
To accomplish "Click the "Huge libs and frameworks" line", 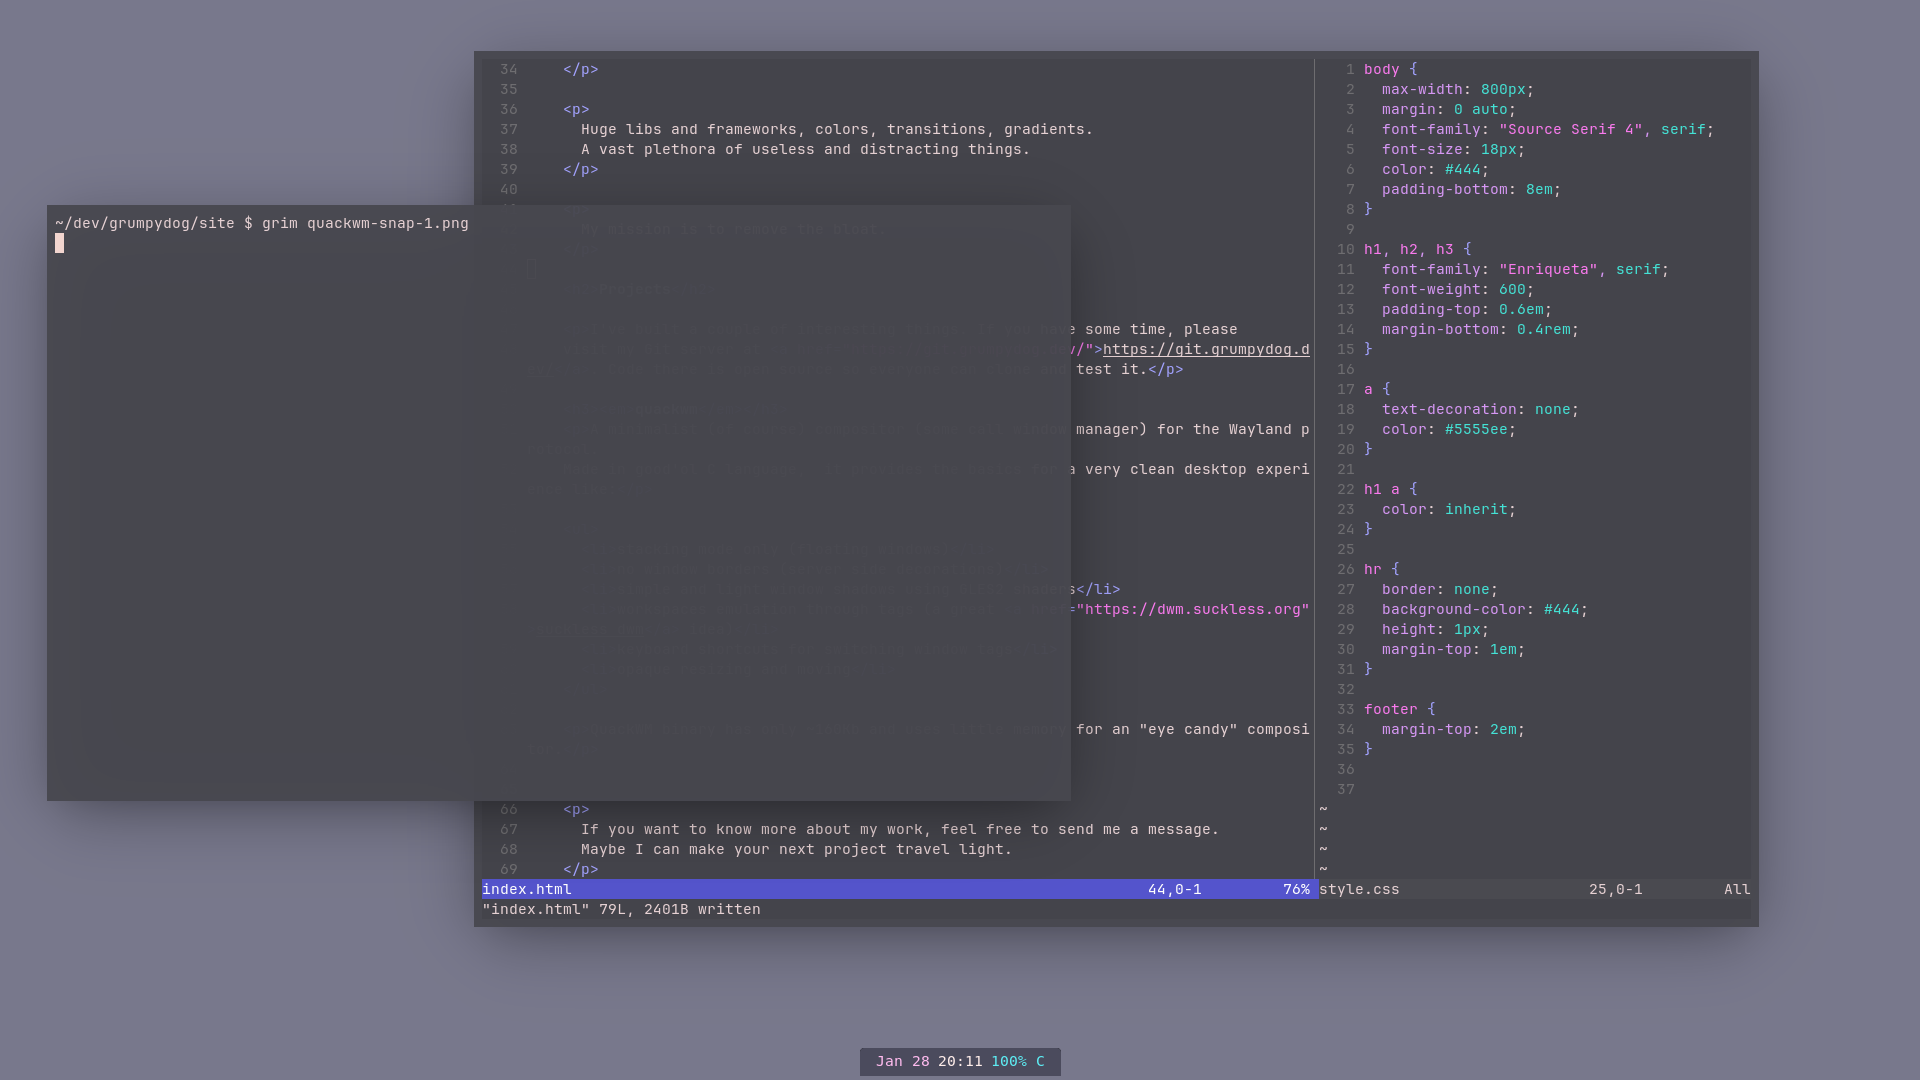I will (x=836, y=129).
